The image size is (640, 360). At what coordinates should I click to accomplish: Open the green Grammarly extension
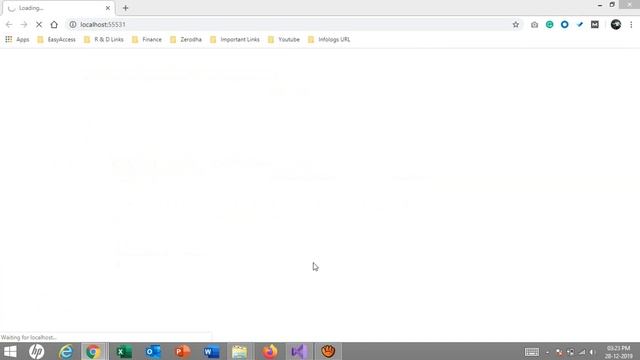(x=549, y=24)
